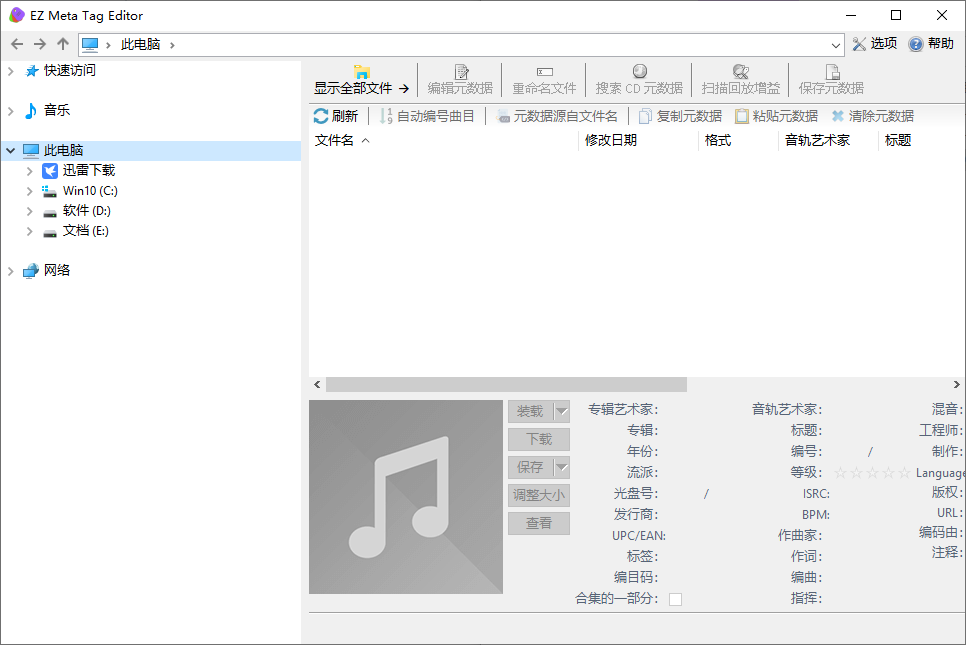Expand 快速访问 tree node
Screen dimensions: 966x645
pyautogui.click(x=10, y=71)
